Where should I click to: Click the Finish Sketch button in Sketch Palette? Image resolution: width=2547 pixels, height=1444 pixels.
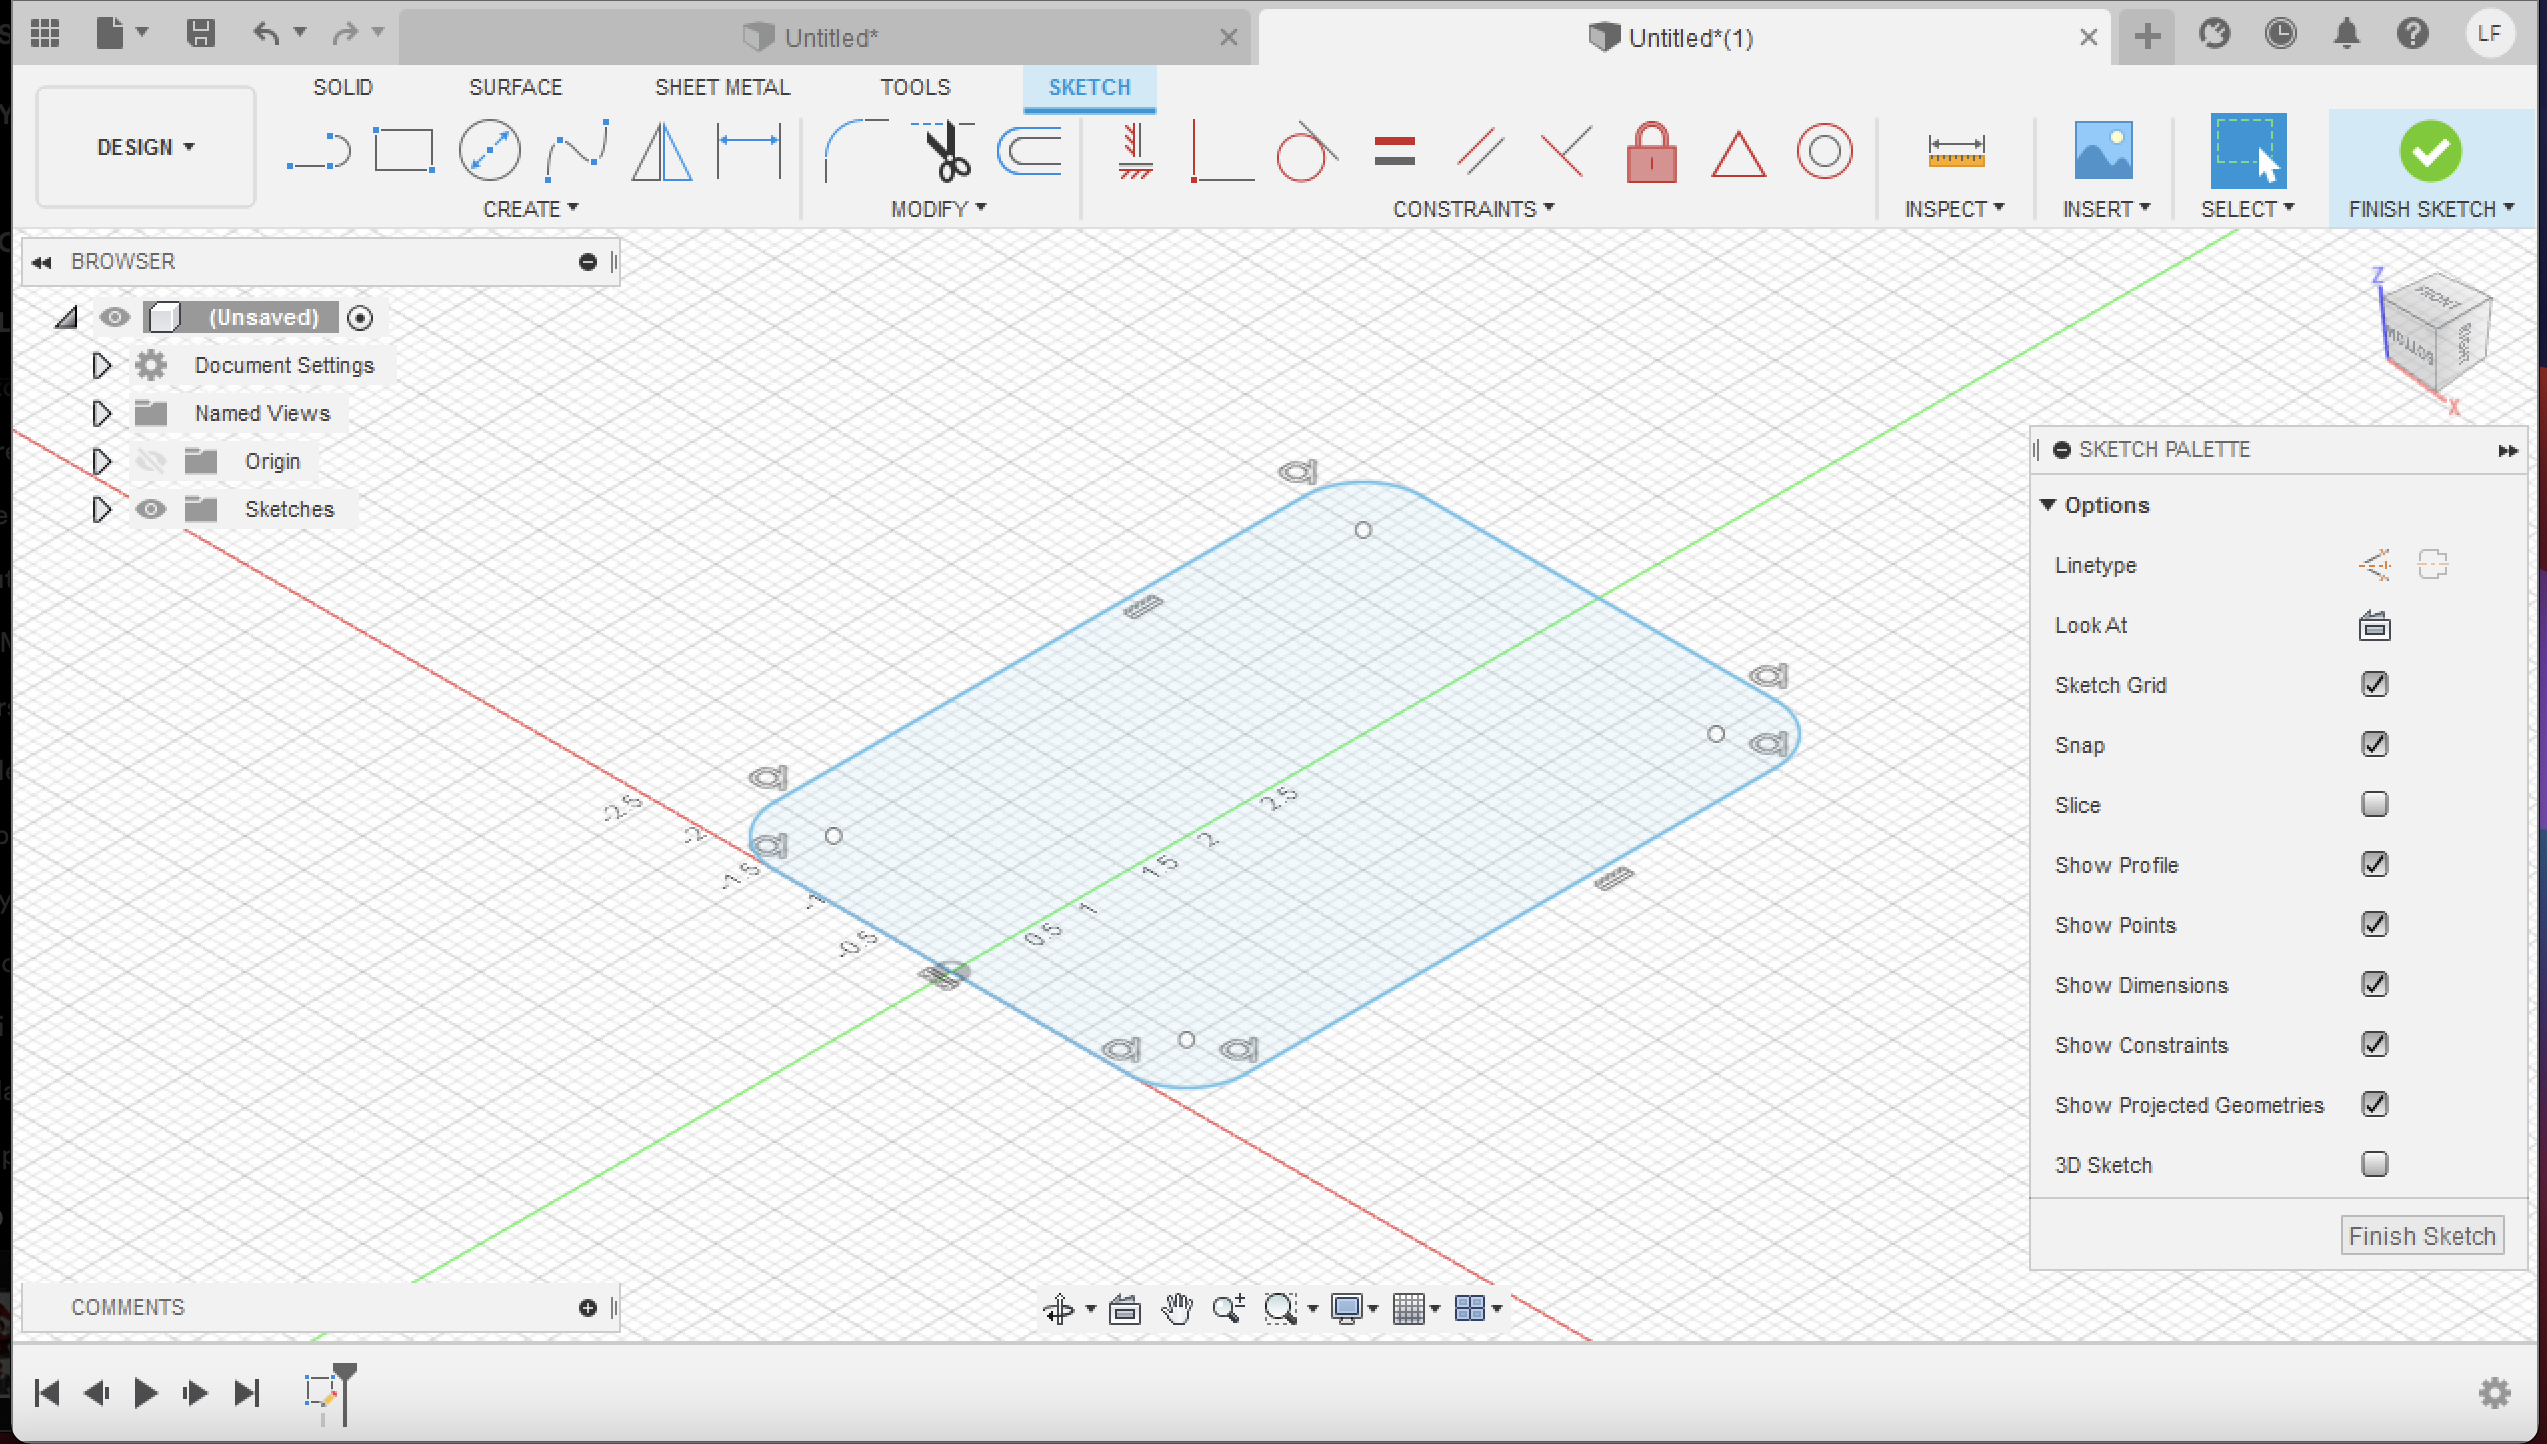coord(2421,1235)
